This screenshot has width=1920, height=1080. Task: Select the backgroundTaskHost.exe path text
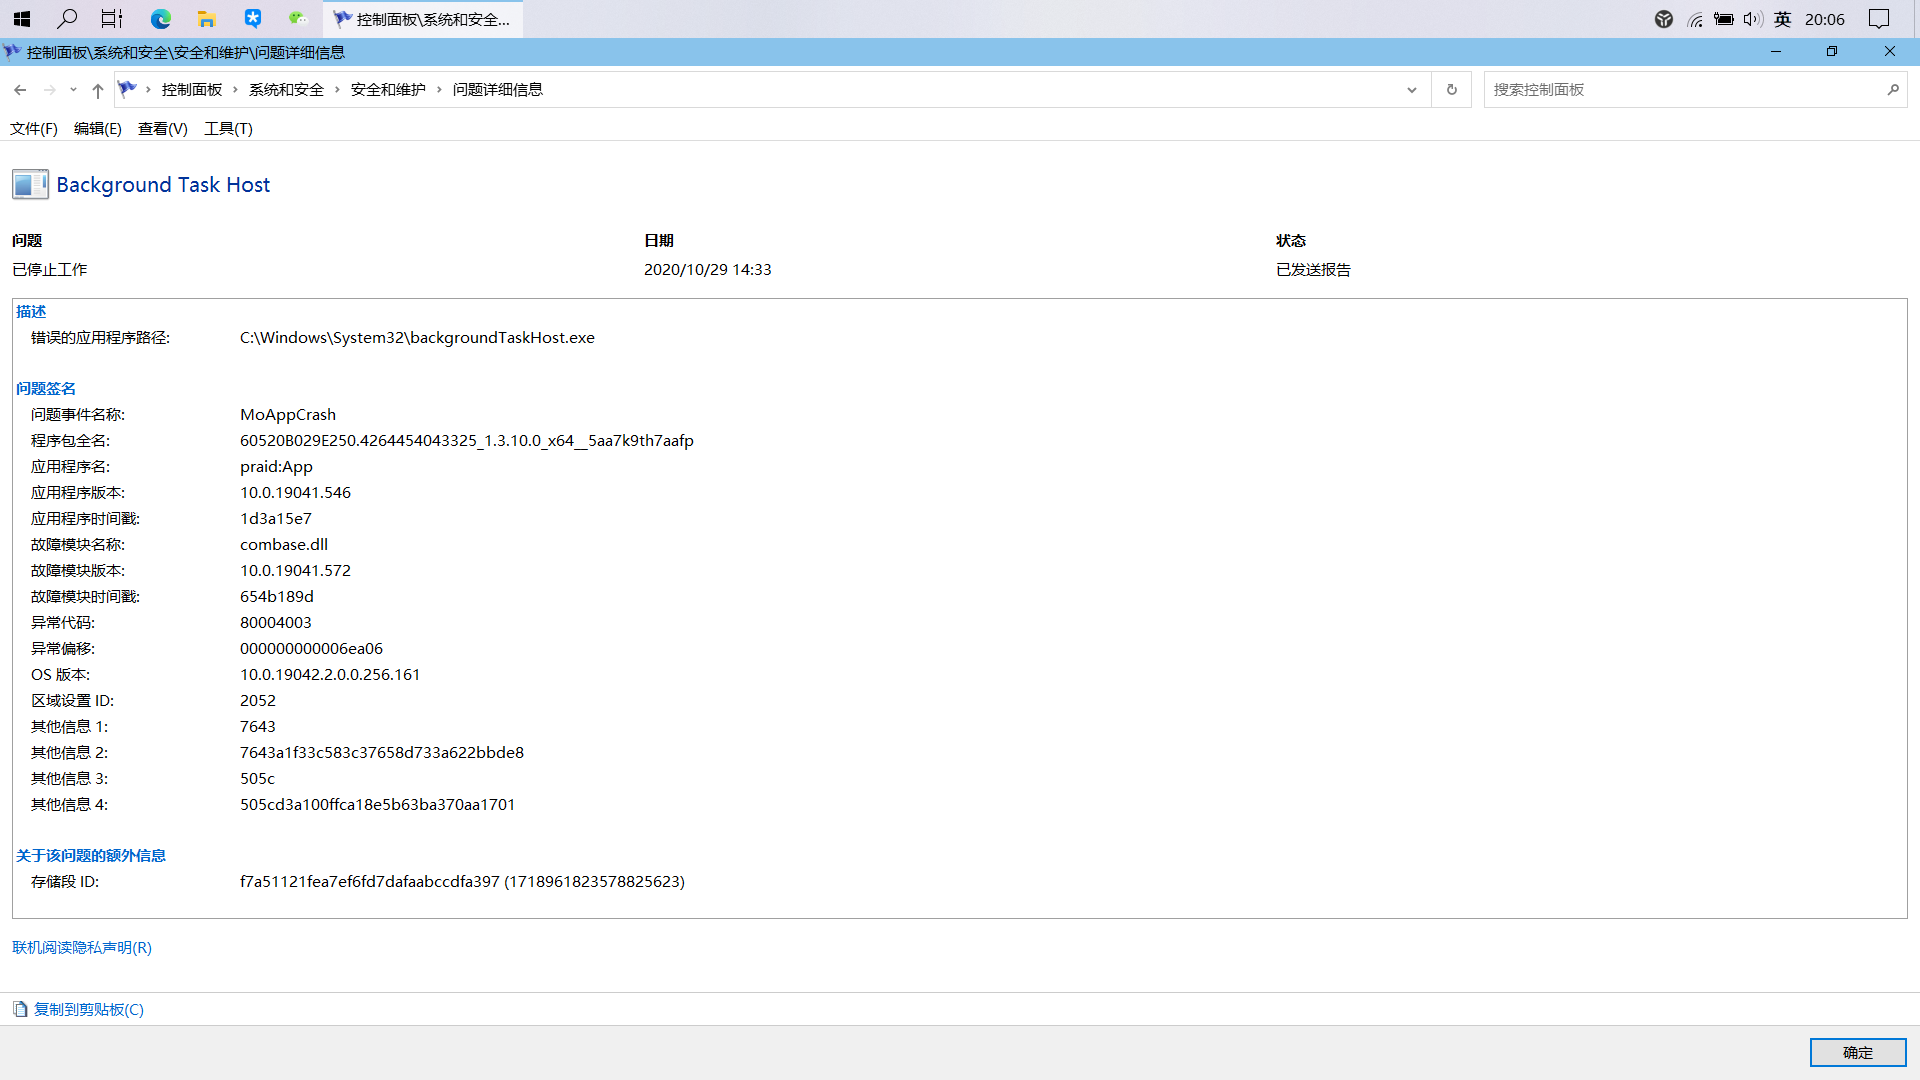pyautogui.click(x=417, y=338)
